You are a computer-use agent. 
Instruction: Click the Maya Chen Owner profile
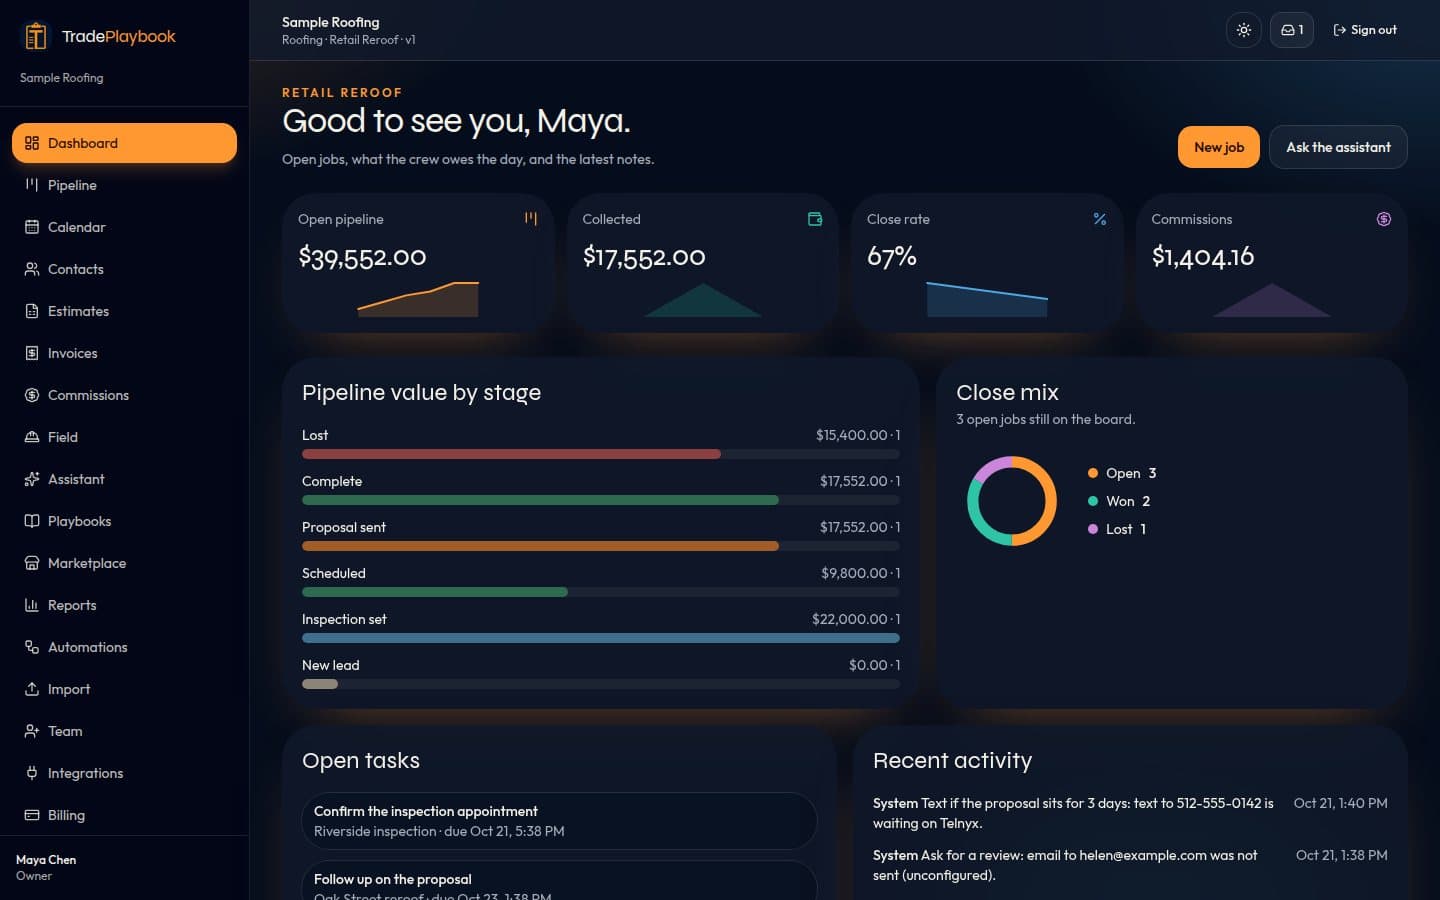tap(46, 867)
